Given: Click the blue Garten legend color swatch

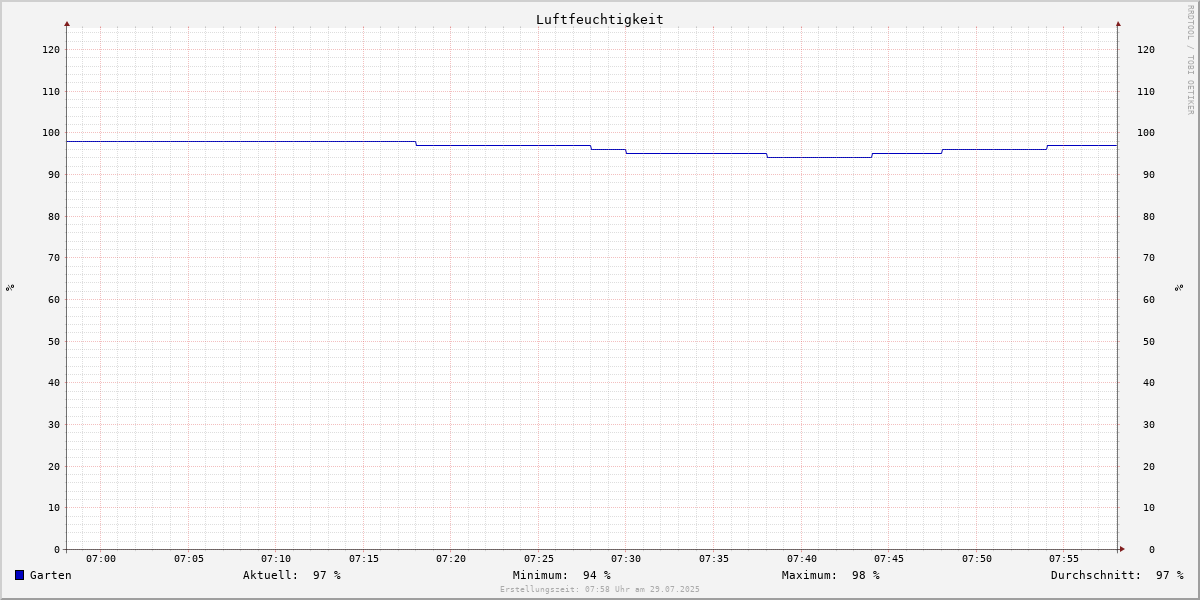Looking at the screenshot, I should 19,575.
